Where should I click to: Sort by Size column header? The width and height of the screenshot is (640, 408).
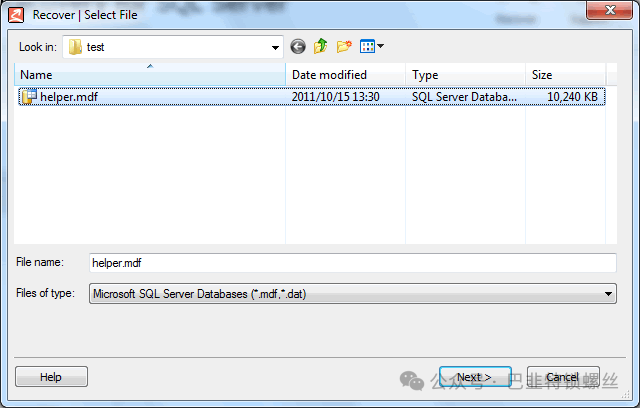[565, 75]
